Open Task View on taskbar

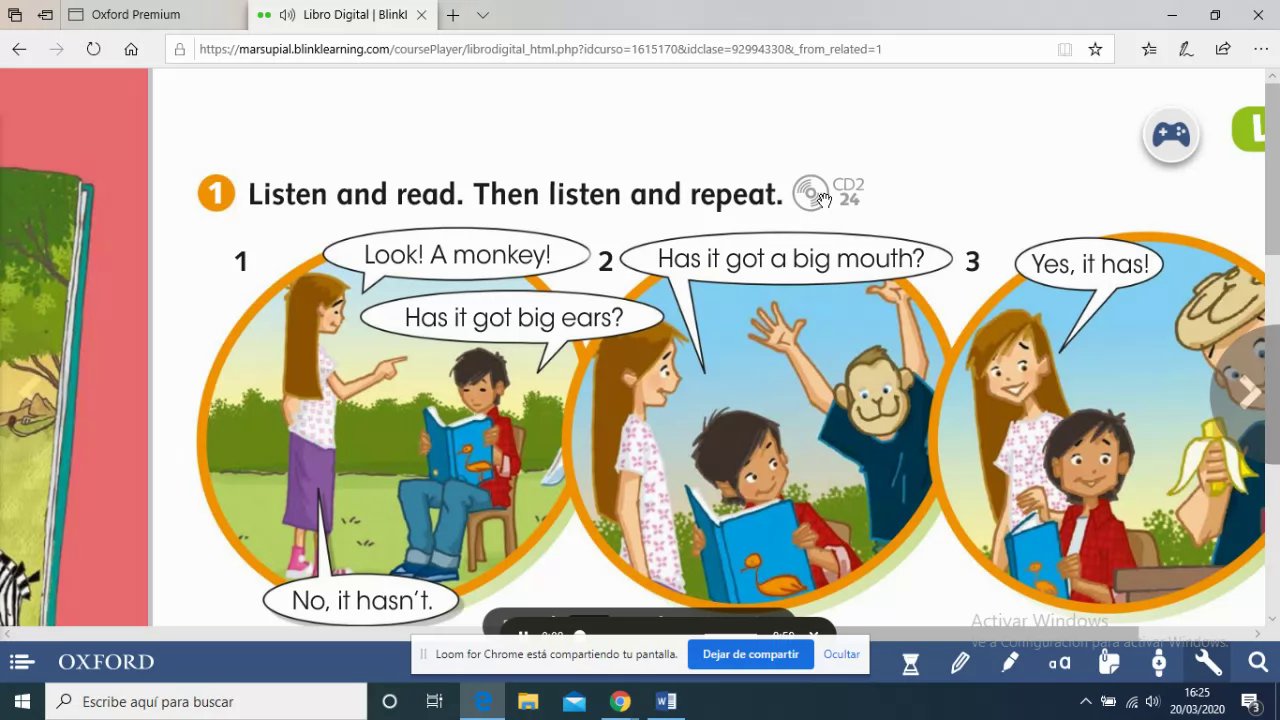[434, 702]
